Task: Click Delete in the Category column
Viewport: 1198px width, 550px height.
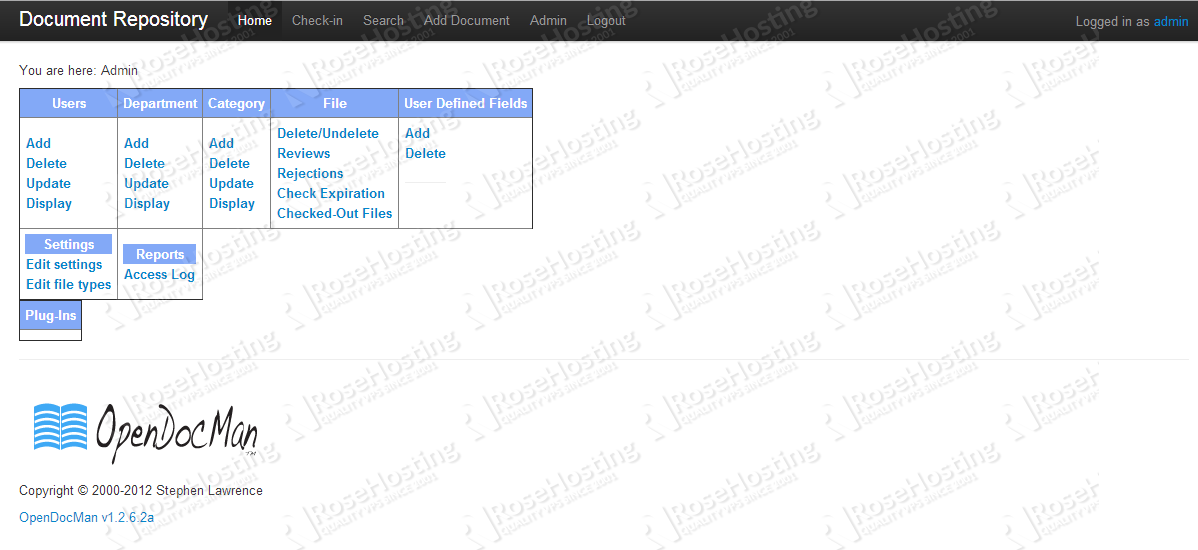Action: (229, 163)
